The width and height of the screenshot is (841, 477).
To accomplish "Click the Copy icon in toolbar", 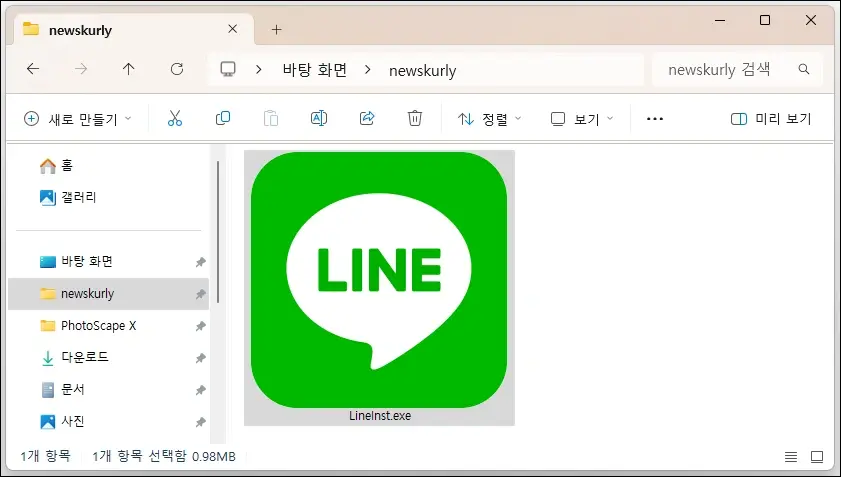I will pos(223,118).
